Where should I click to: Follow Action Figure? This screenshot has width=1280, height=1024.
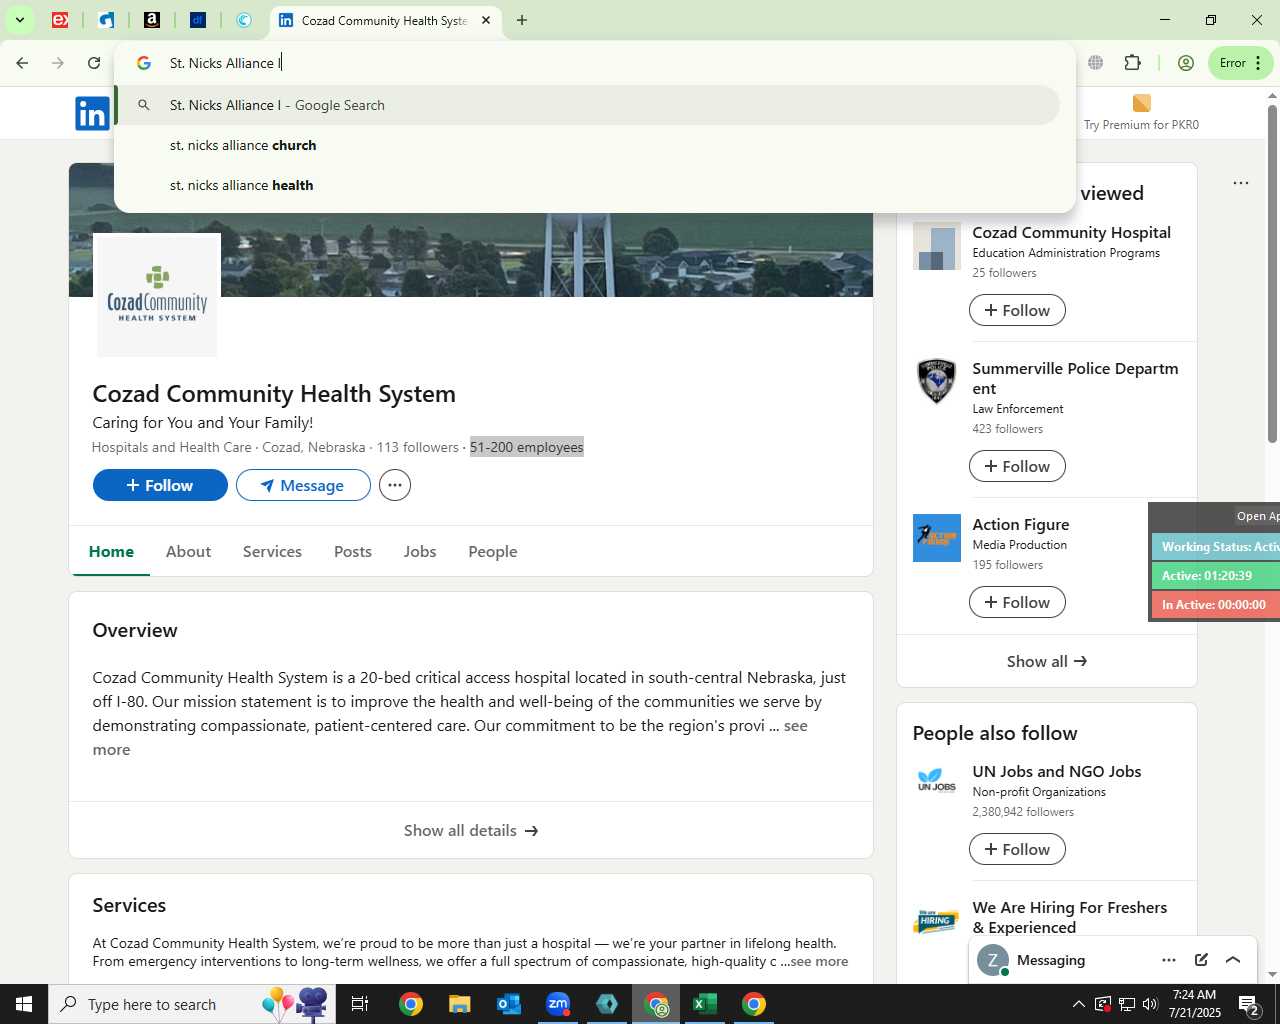1017,602
